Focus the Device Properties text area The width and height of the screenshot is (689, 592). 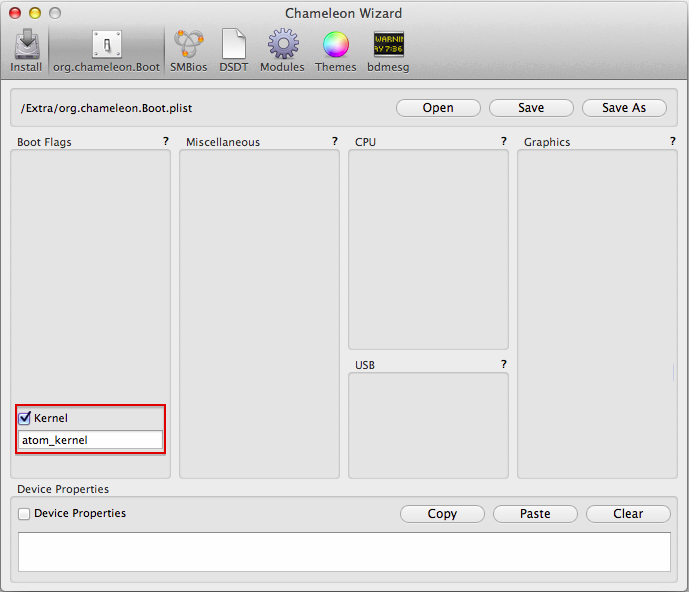click(x=344, y=551)
